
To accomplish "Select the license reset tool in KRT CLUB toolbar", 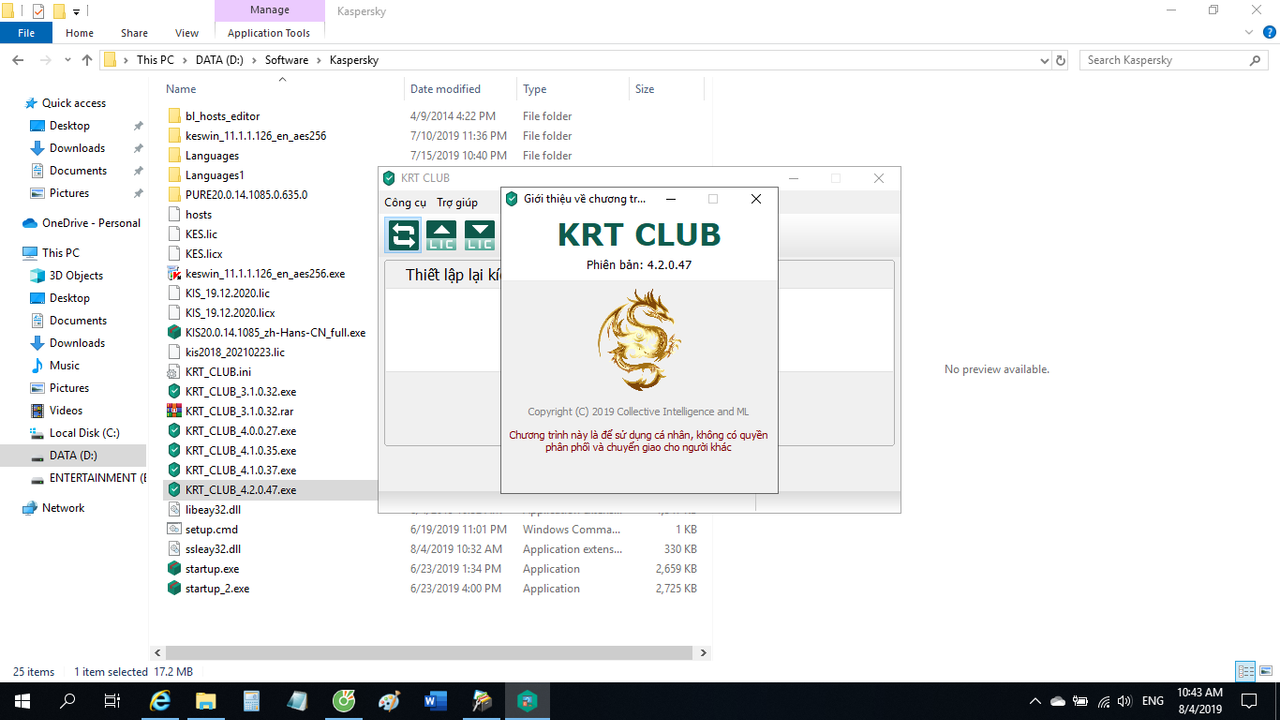I will point(402,235).
